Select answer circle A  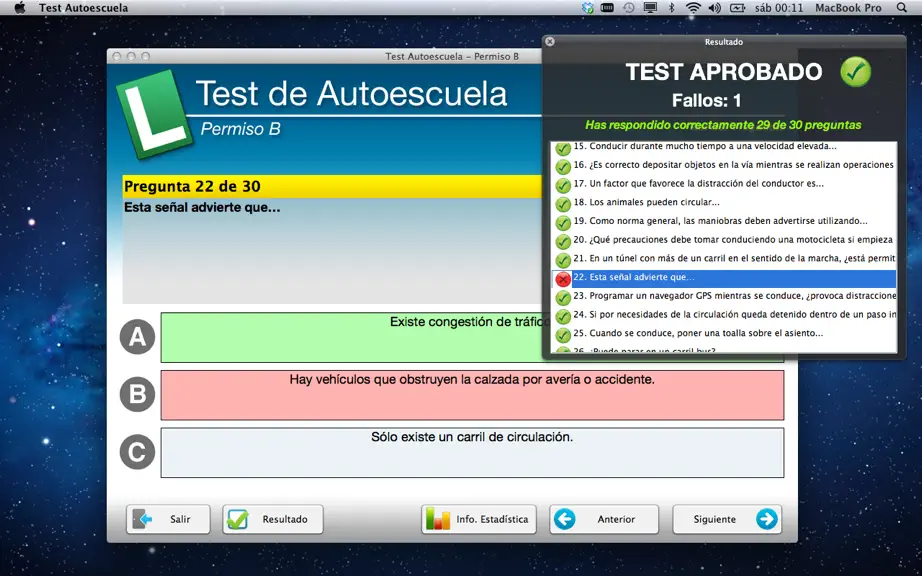[x=137, y=337]
